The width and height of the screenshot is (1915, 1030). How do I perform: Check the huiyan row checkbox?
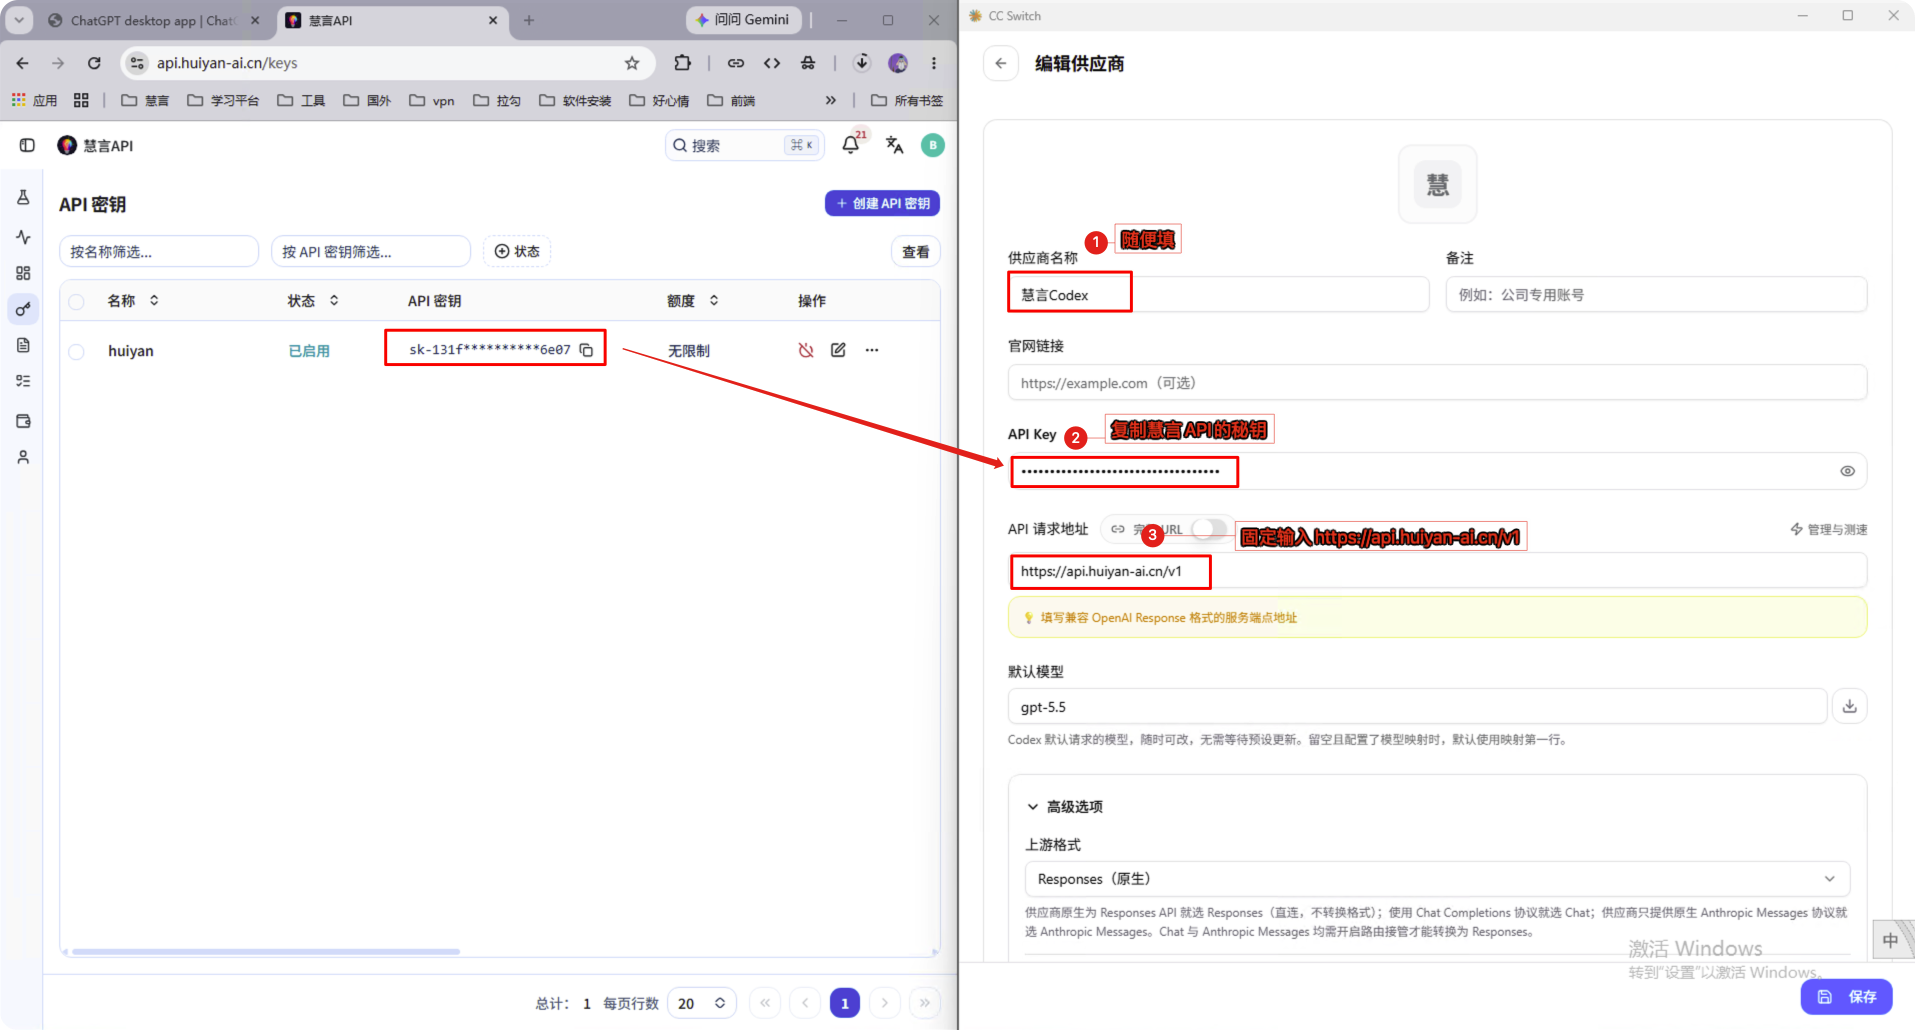pos(76,351)
